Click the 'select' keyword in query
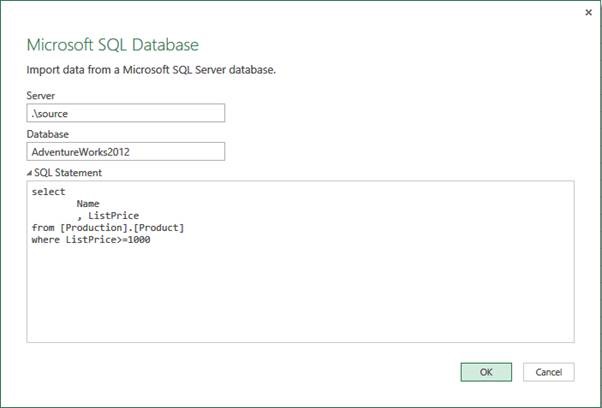 48,192
